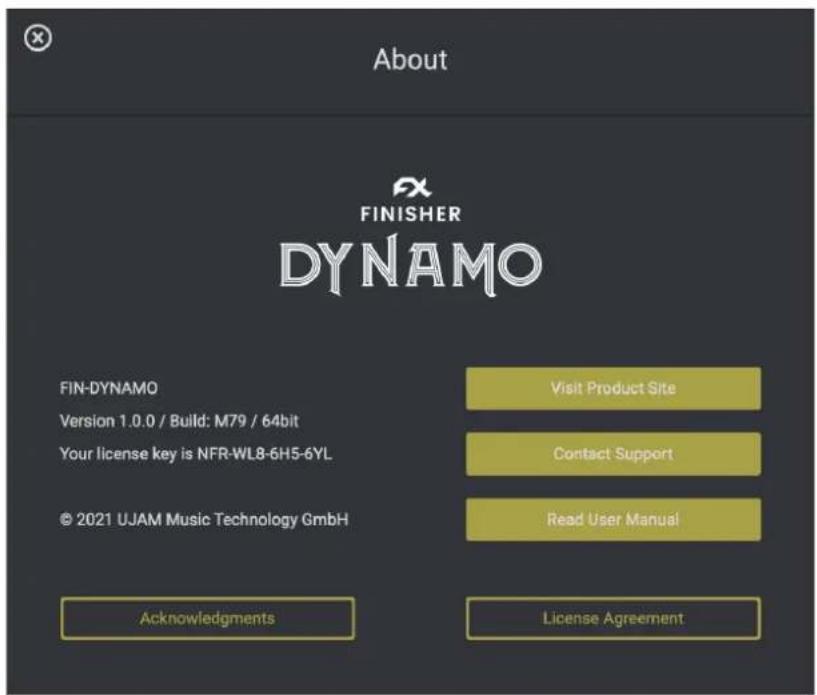
Task: Open Read User Manual button
Action: [x=613, y=519]
